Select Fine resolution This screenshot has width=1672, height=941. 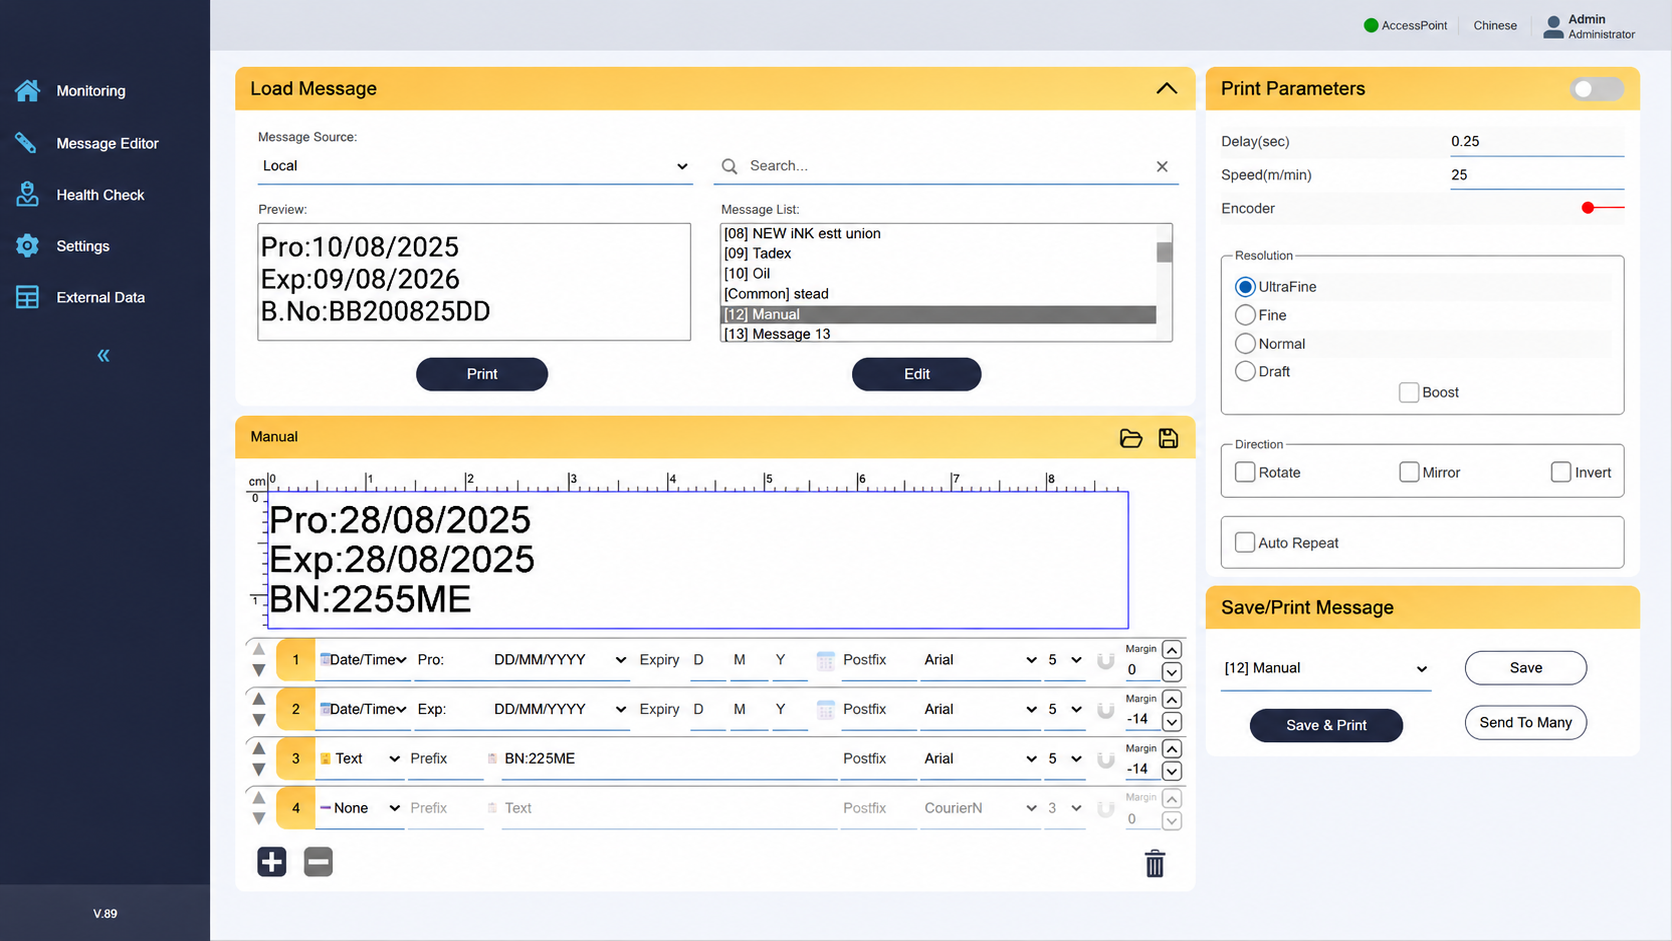pyautogui.click(x=1245, y=315)
